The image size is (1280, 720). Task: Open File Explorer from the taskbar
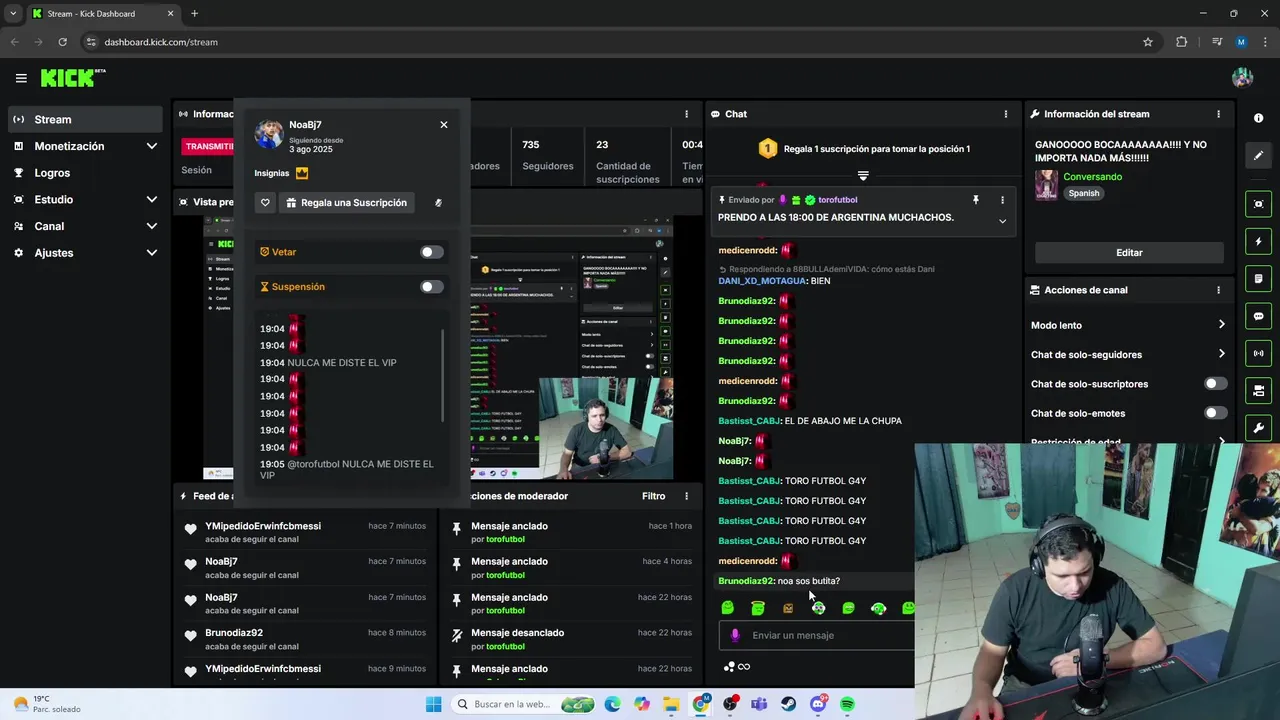pyautogui.click(x=671, y=704)
